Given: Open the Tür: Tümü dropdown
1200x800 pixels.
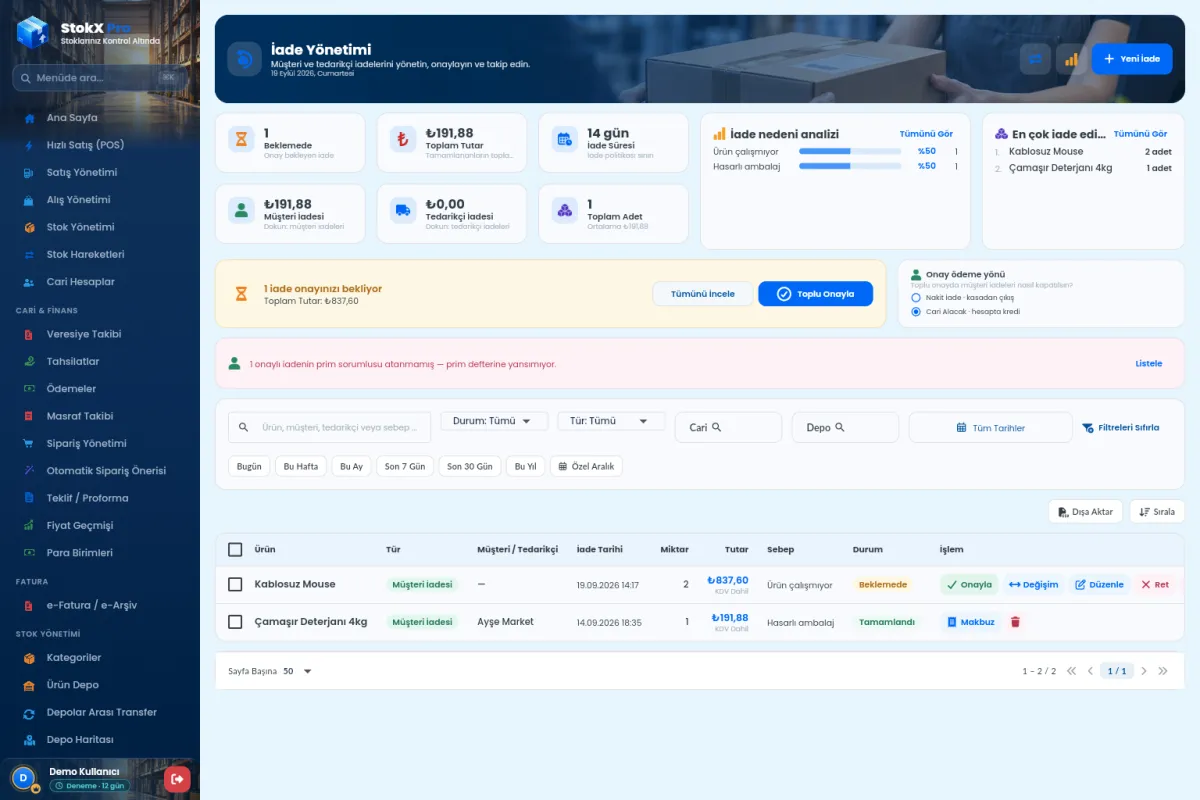Looking at the screenshot, I should click(x=611, y=421).
